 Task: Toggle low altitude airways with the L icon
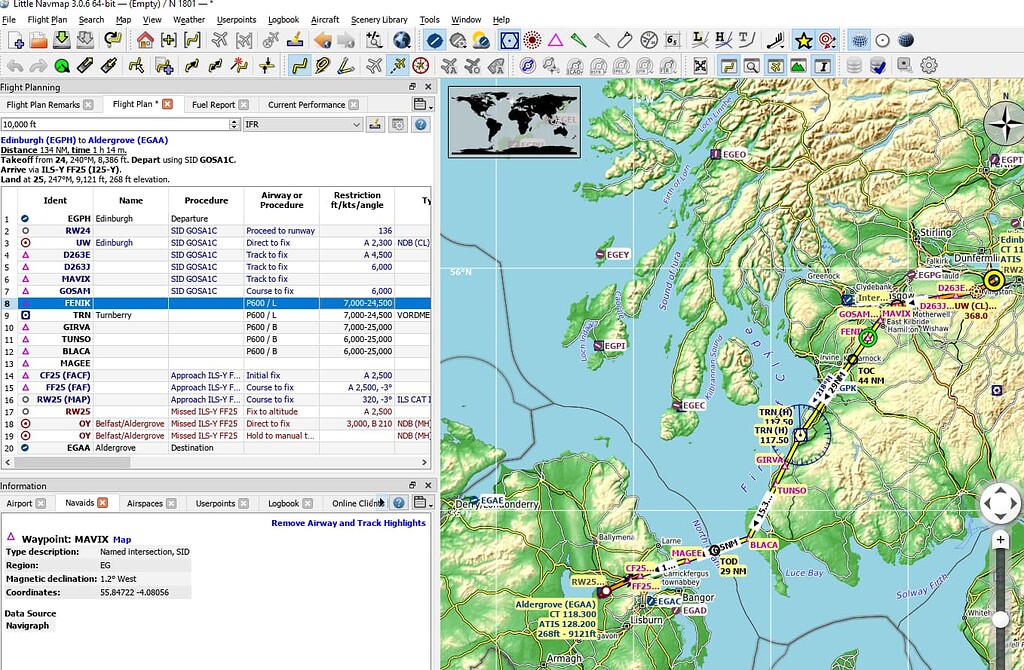(x=700, y=41)
